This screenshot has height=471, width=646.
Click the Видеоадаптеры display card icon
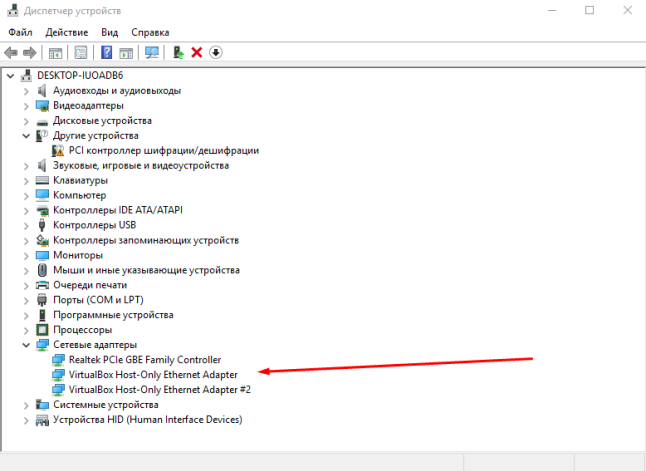[42, 105]
